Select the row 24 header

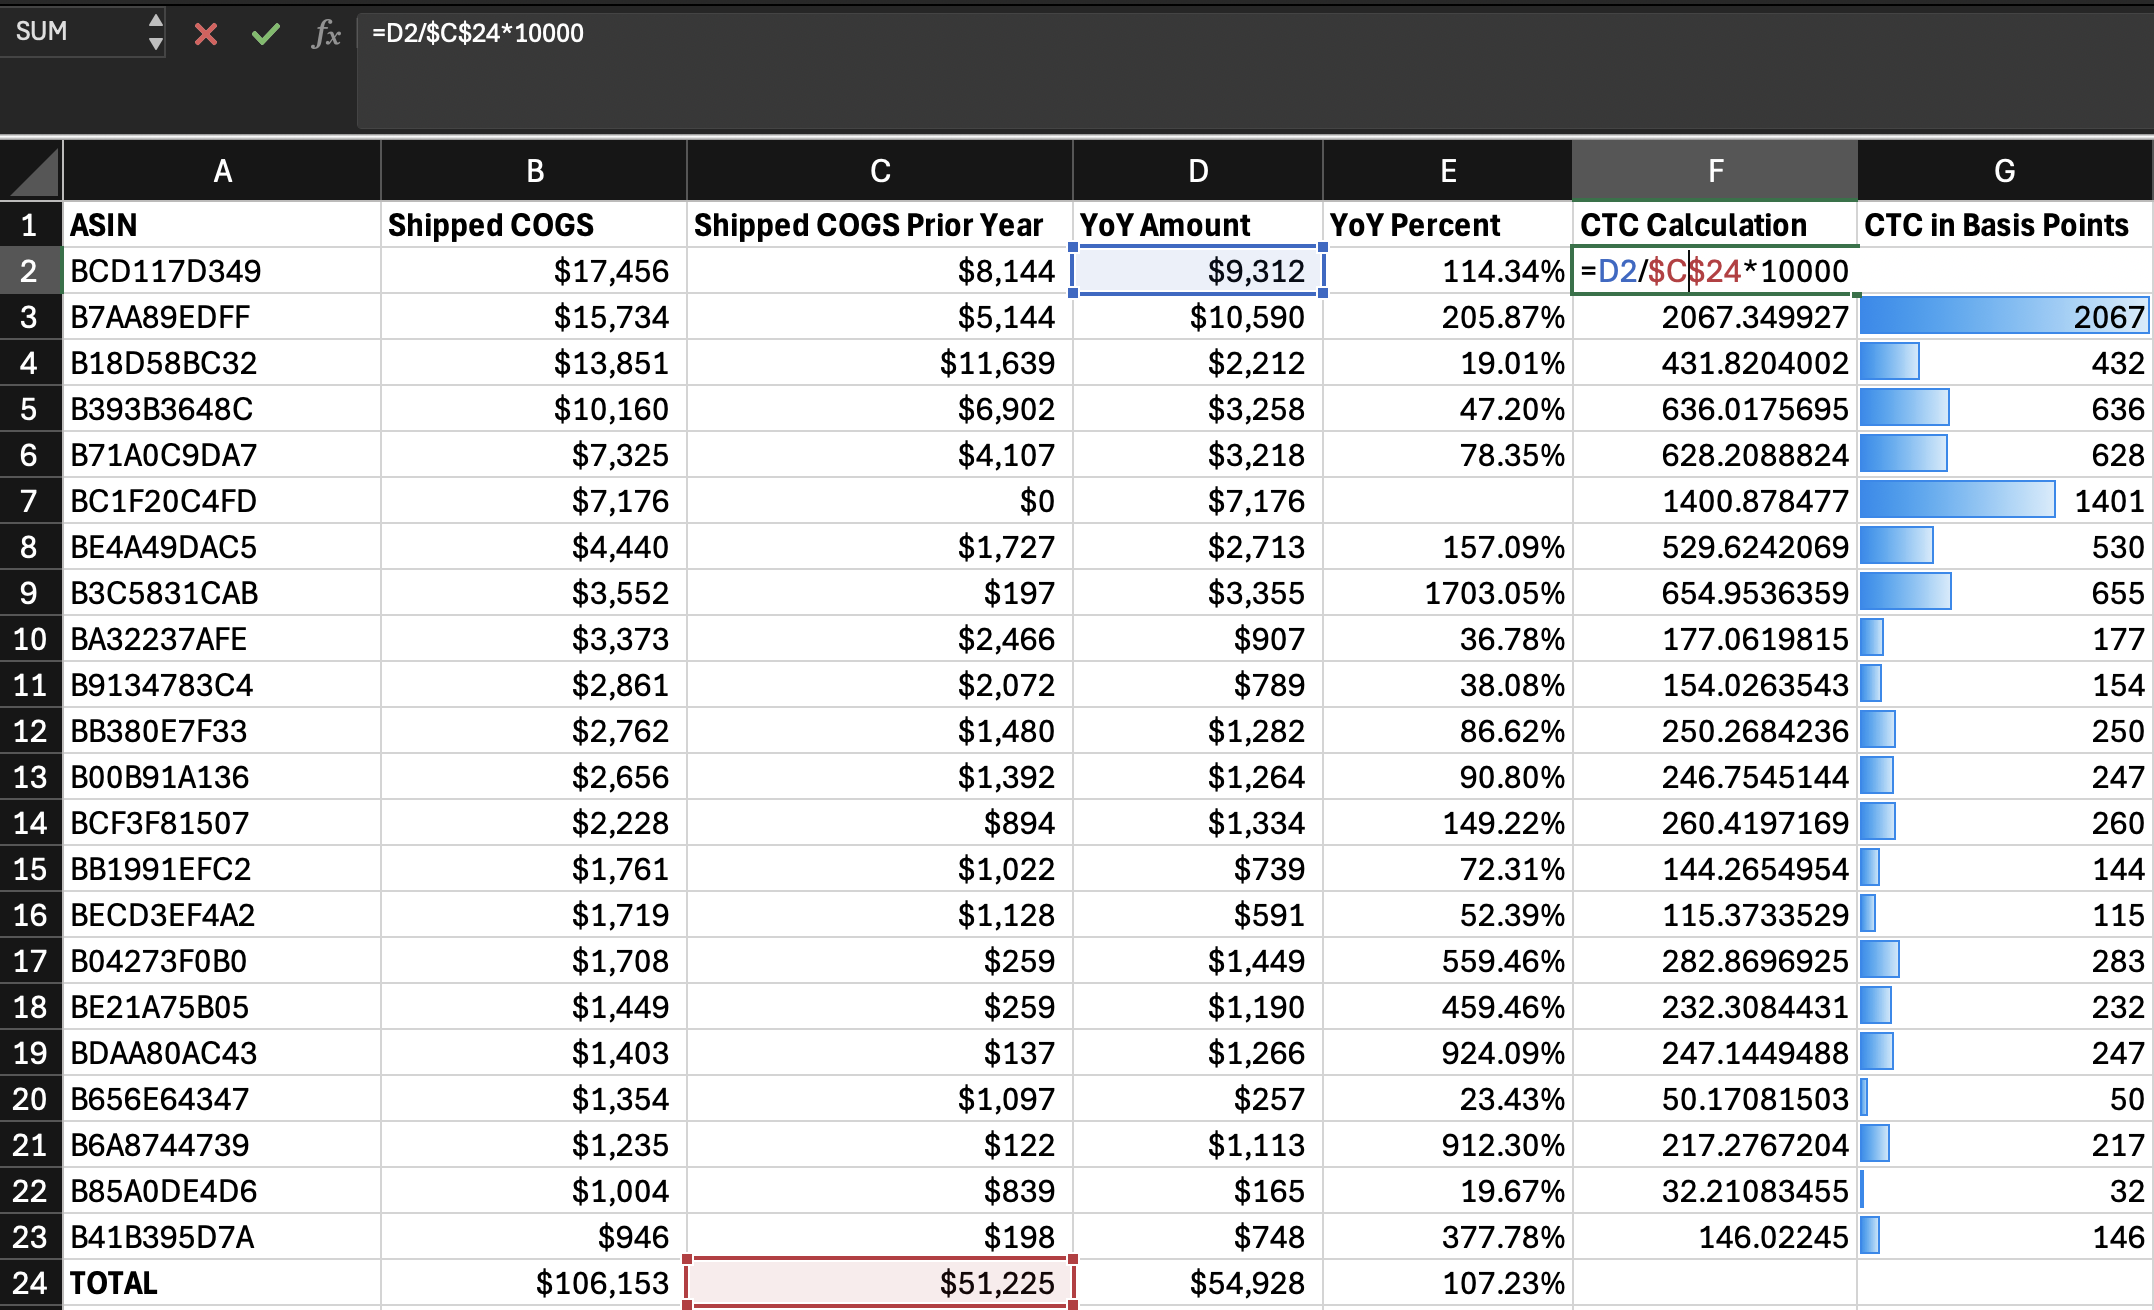click(x=30, y=1283)
